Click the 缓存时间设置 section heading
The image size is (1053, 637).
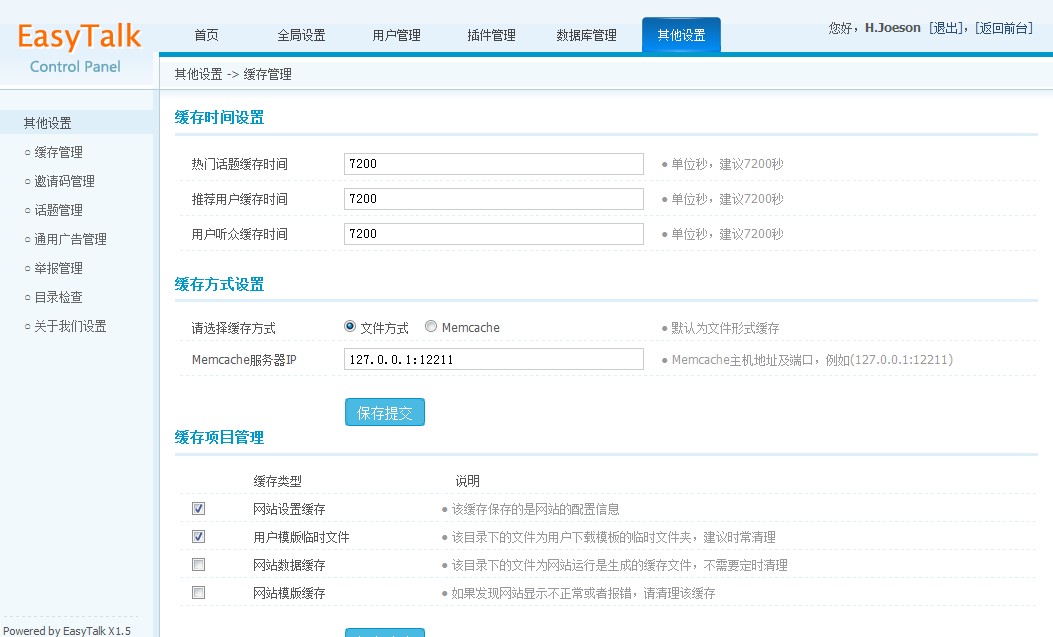pyautogui.click(x=219, y=117)
